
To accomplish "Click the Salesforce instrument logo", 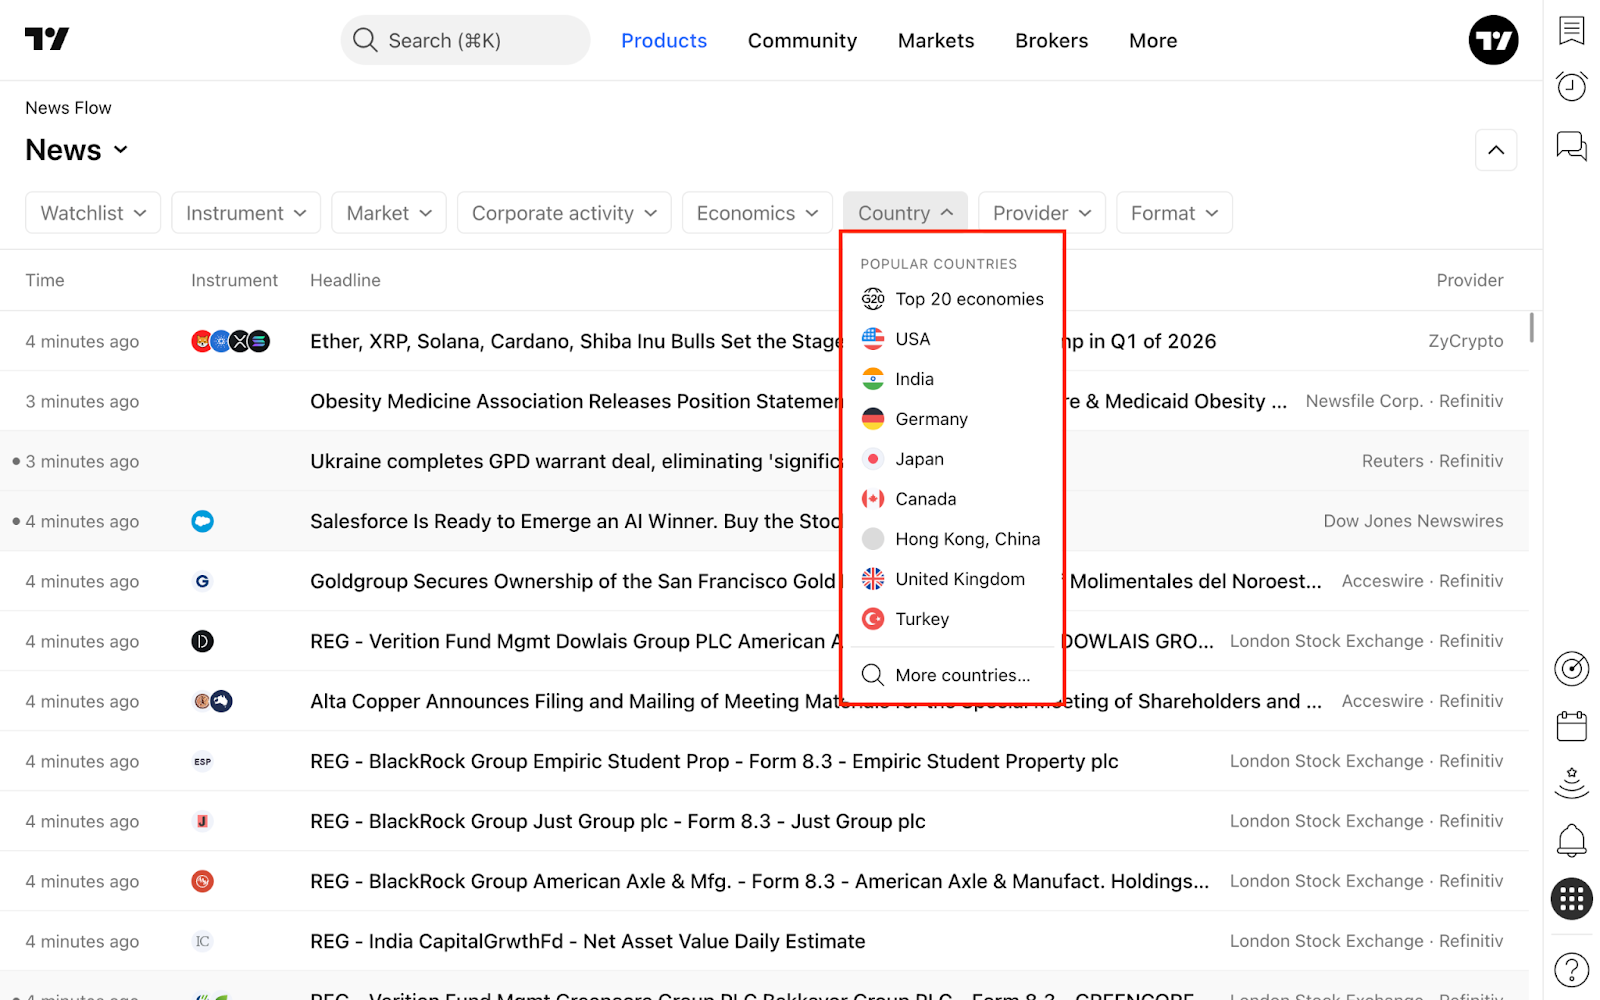I will [x=202, y=521].
